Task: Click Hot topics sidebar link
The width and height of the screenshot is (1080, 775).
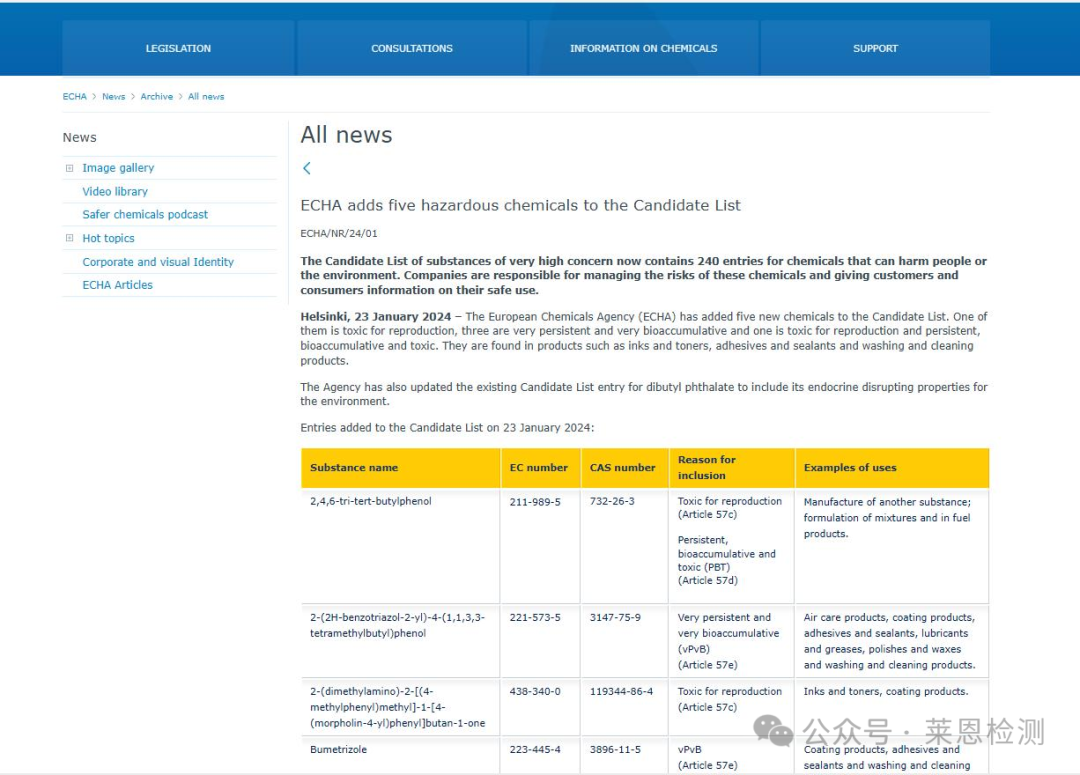Action: click(108, 238)
